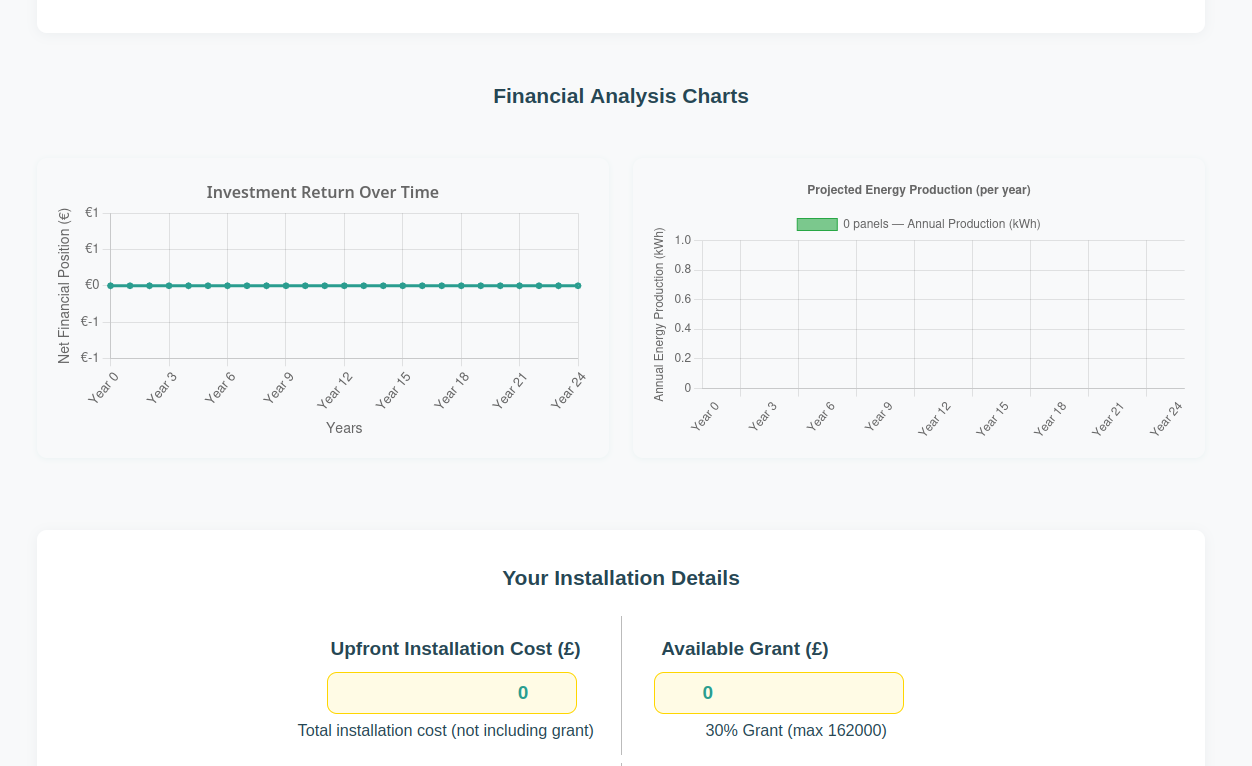This screenshot has height=766, width=1252.
Task: Select the Year 24 data point on investment chart
Action: 578,285
